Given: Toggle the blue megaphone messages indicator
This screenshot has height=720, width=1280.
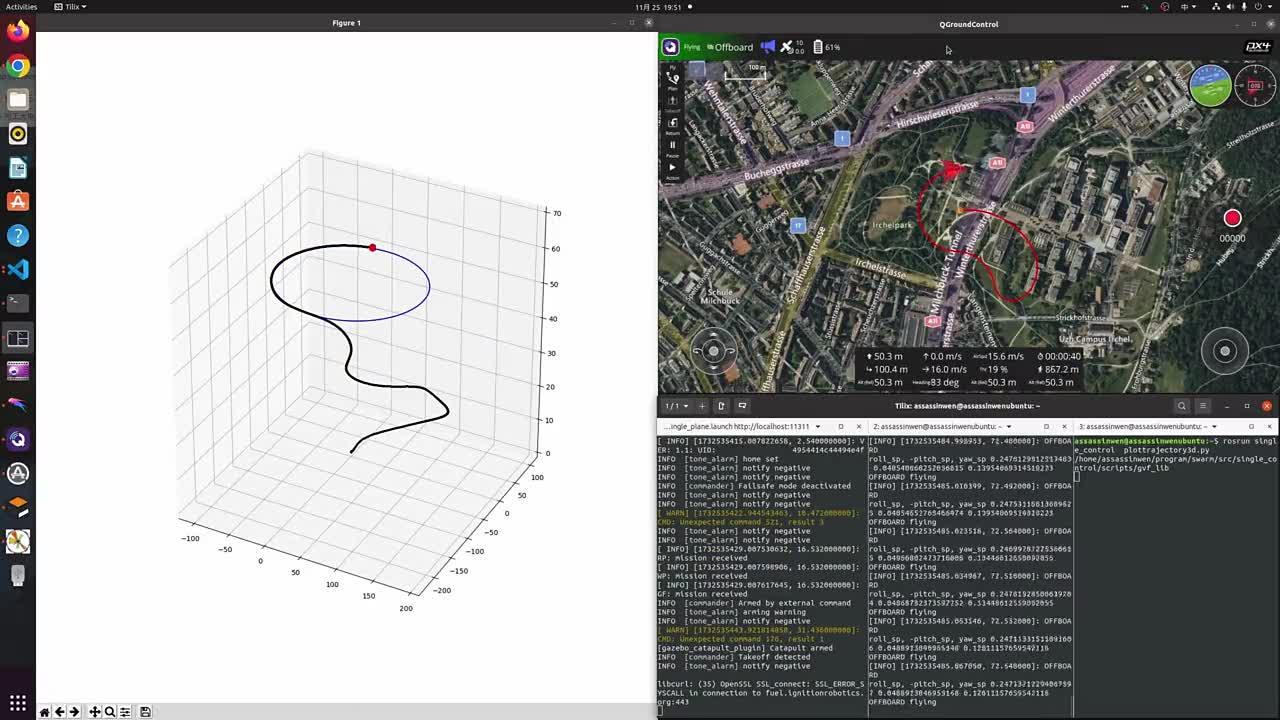Looking at the screenshot, I should point(767,47).
